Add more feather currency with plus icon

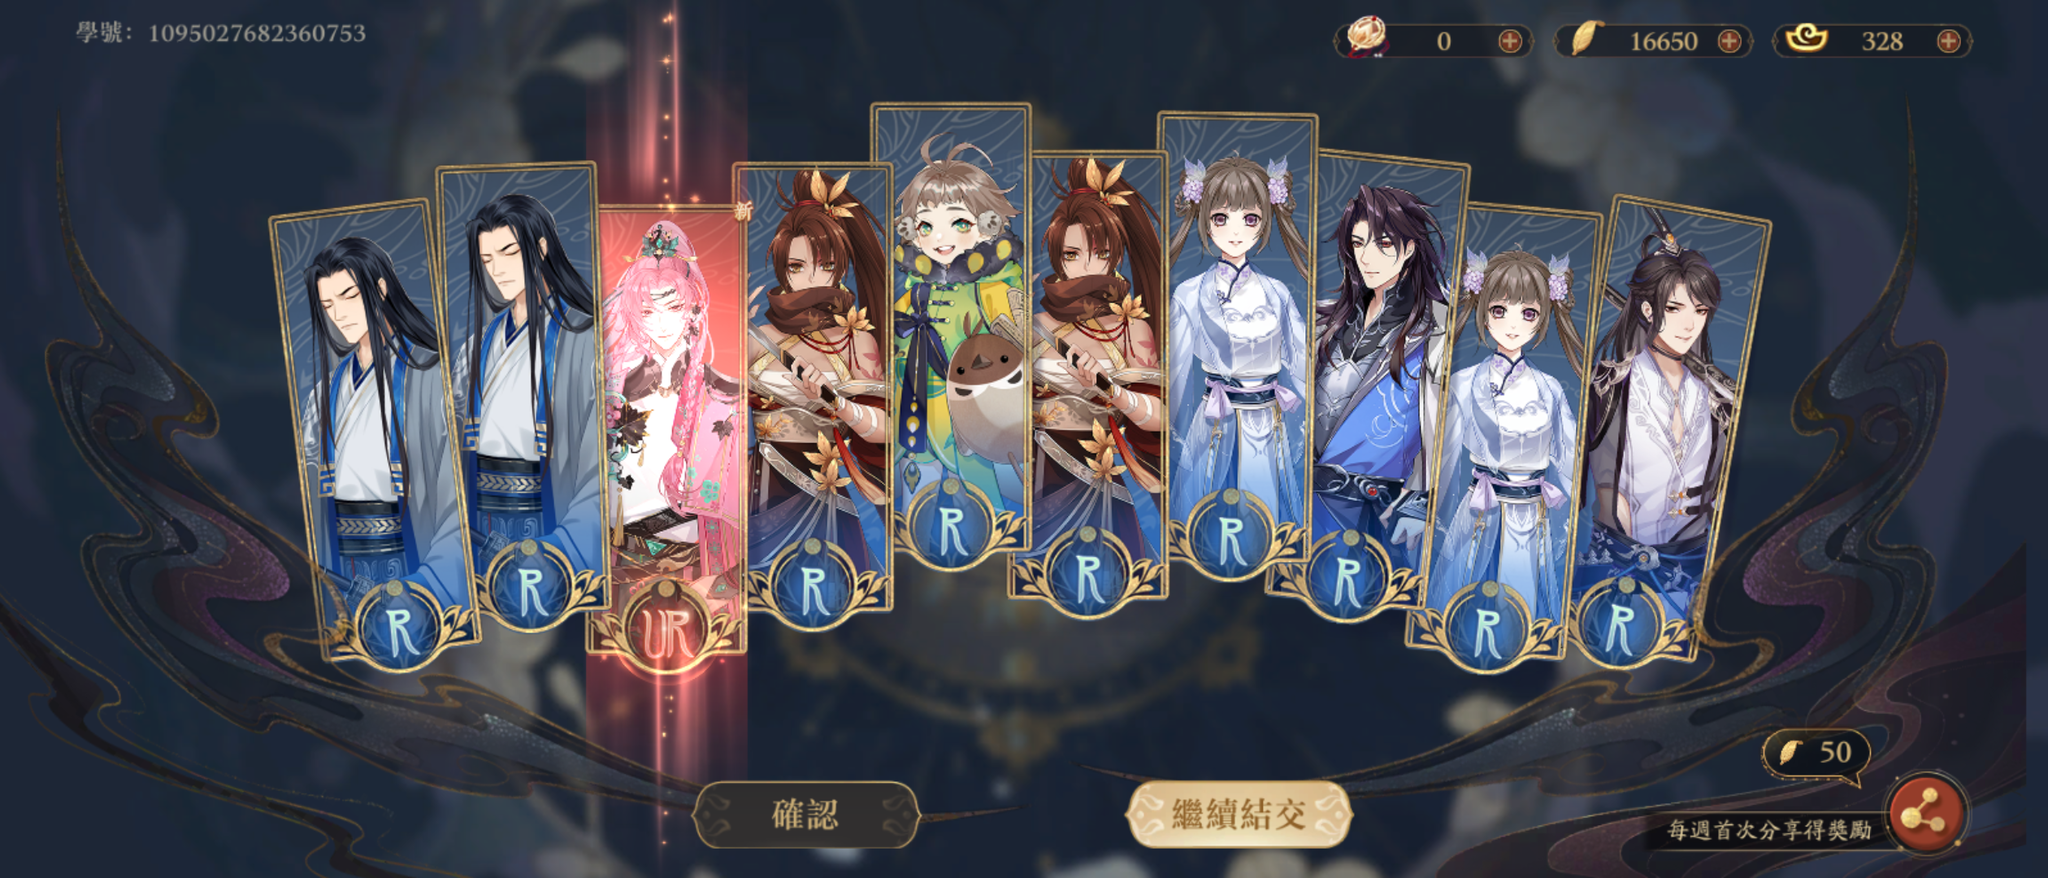click(x=1729, y=41)
